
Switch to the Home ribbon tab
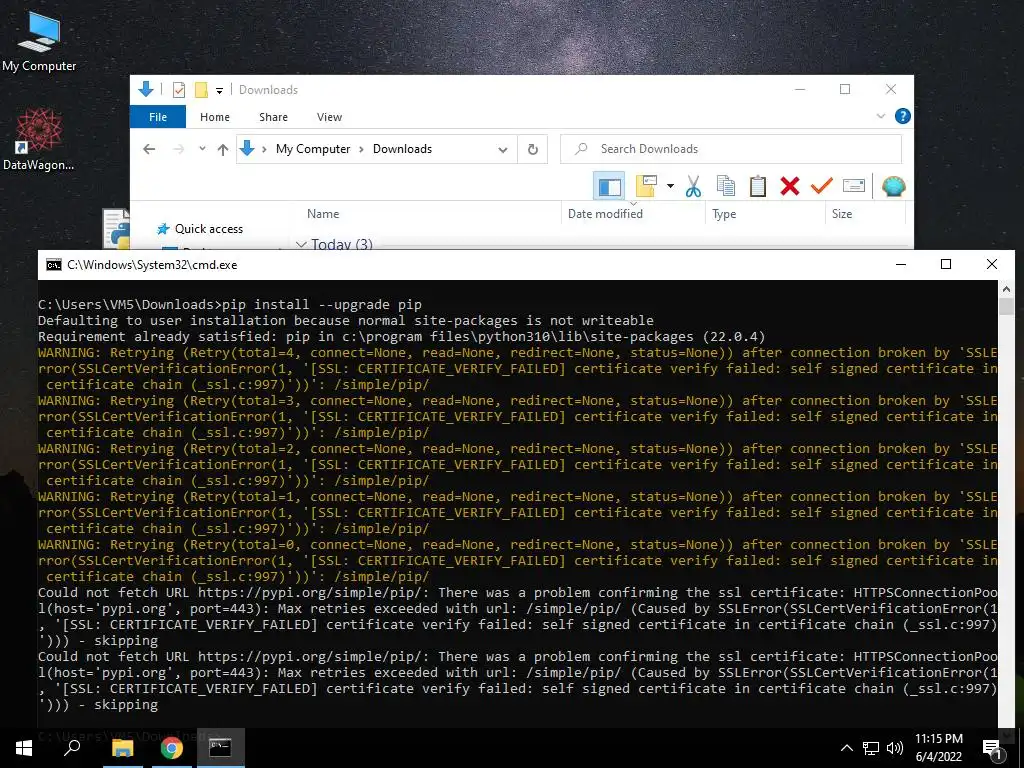click(x=215, y=117)
